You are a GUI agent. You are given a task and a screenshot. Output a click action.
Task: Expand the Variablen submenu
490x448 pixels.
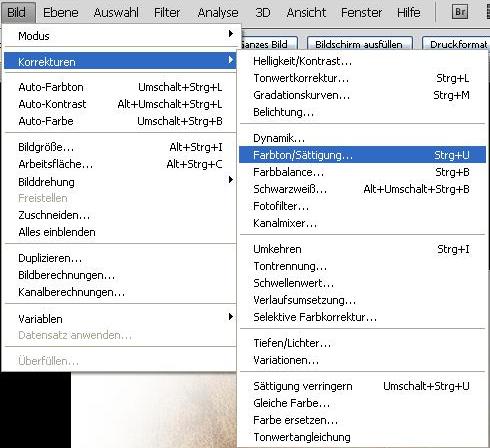pos(120,318)
